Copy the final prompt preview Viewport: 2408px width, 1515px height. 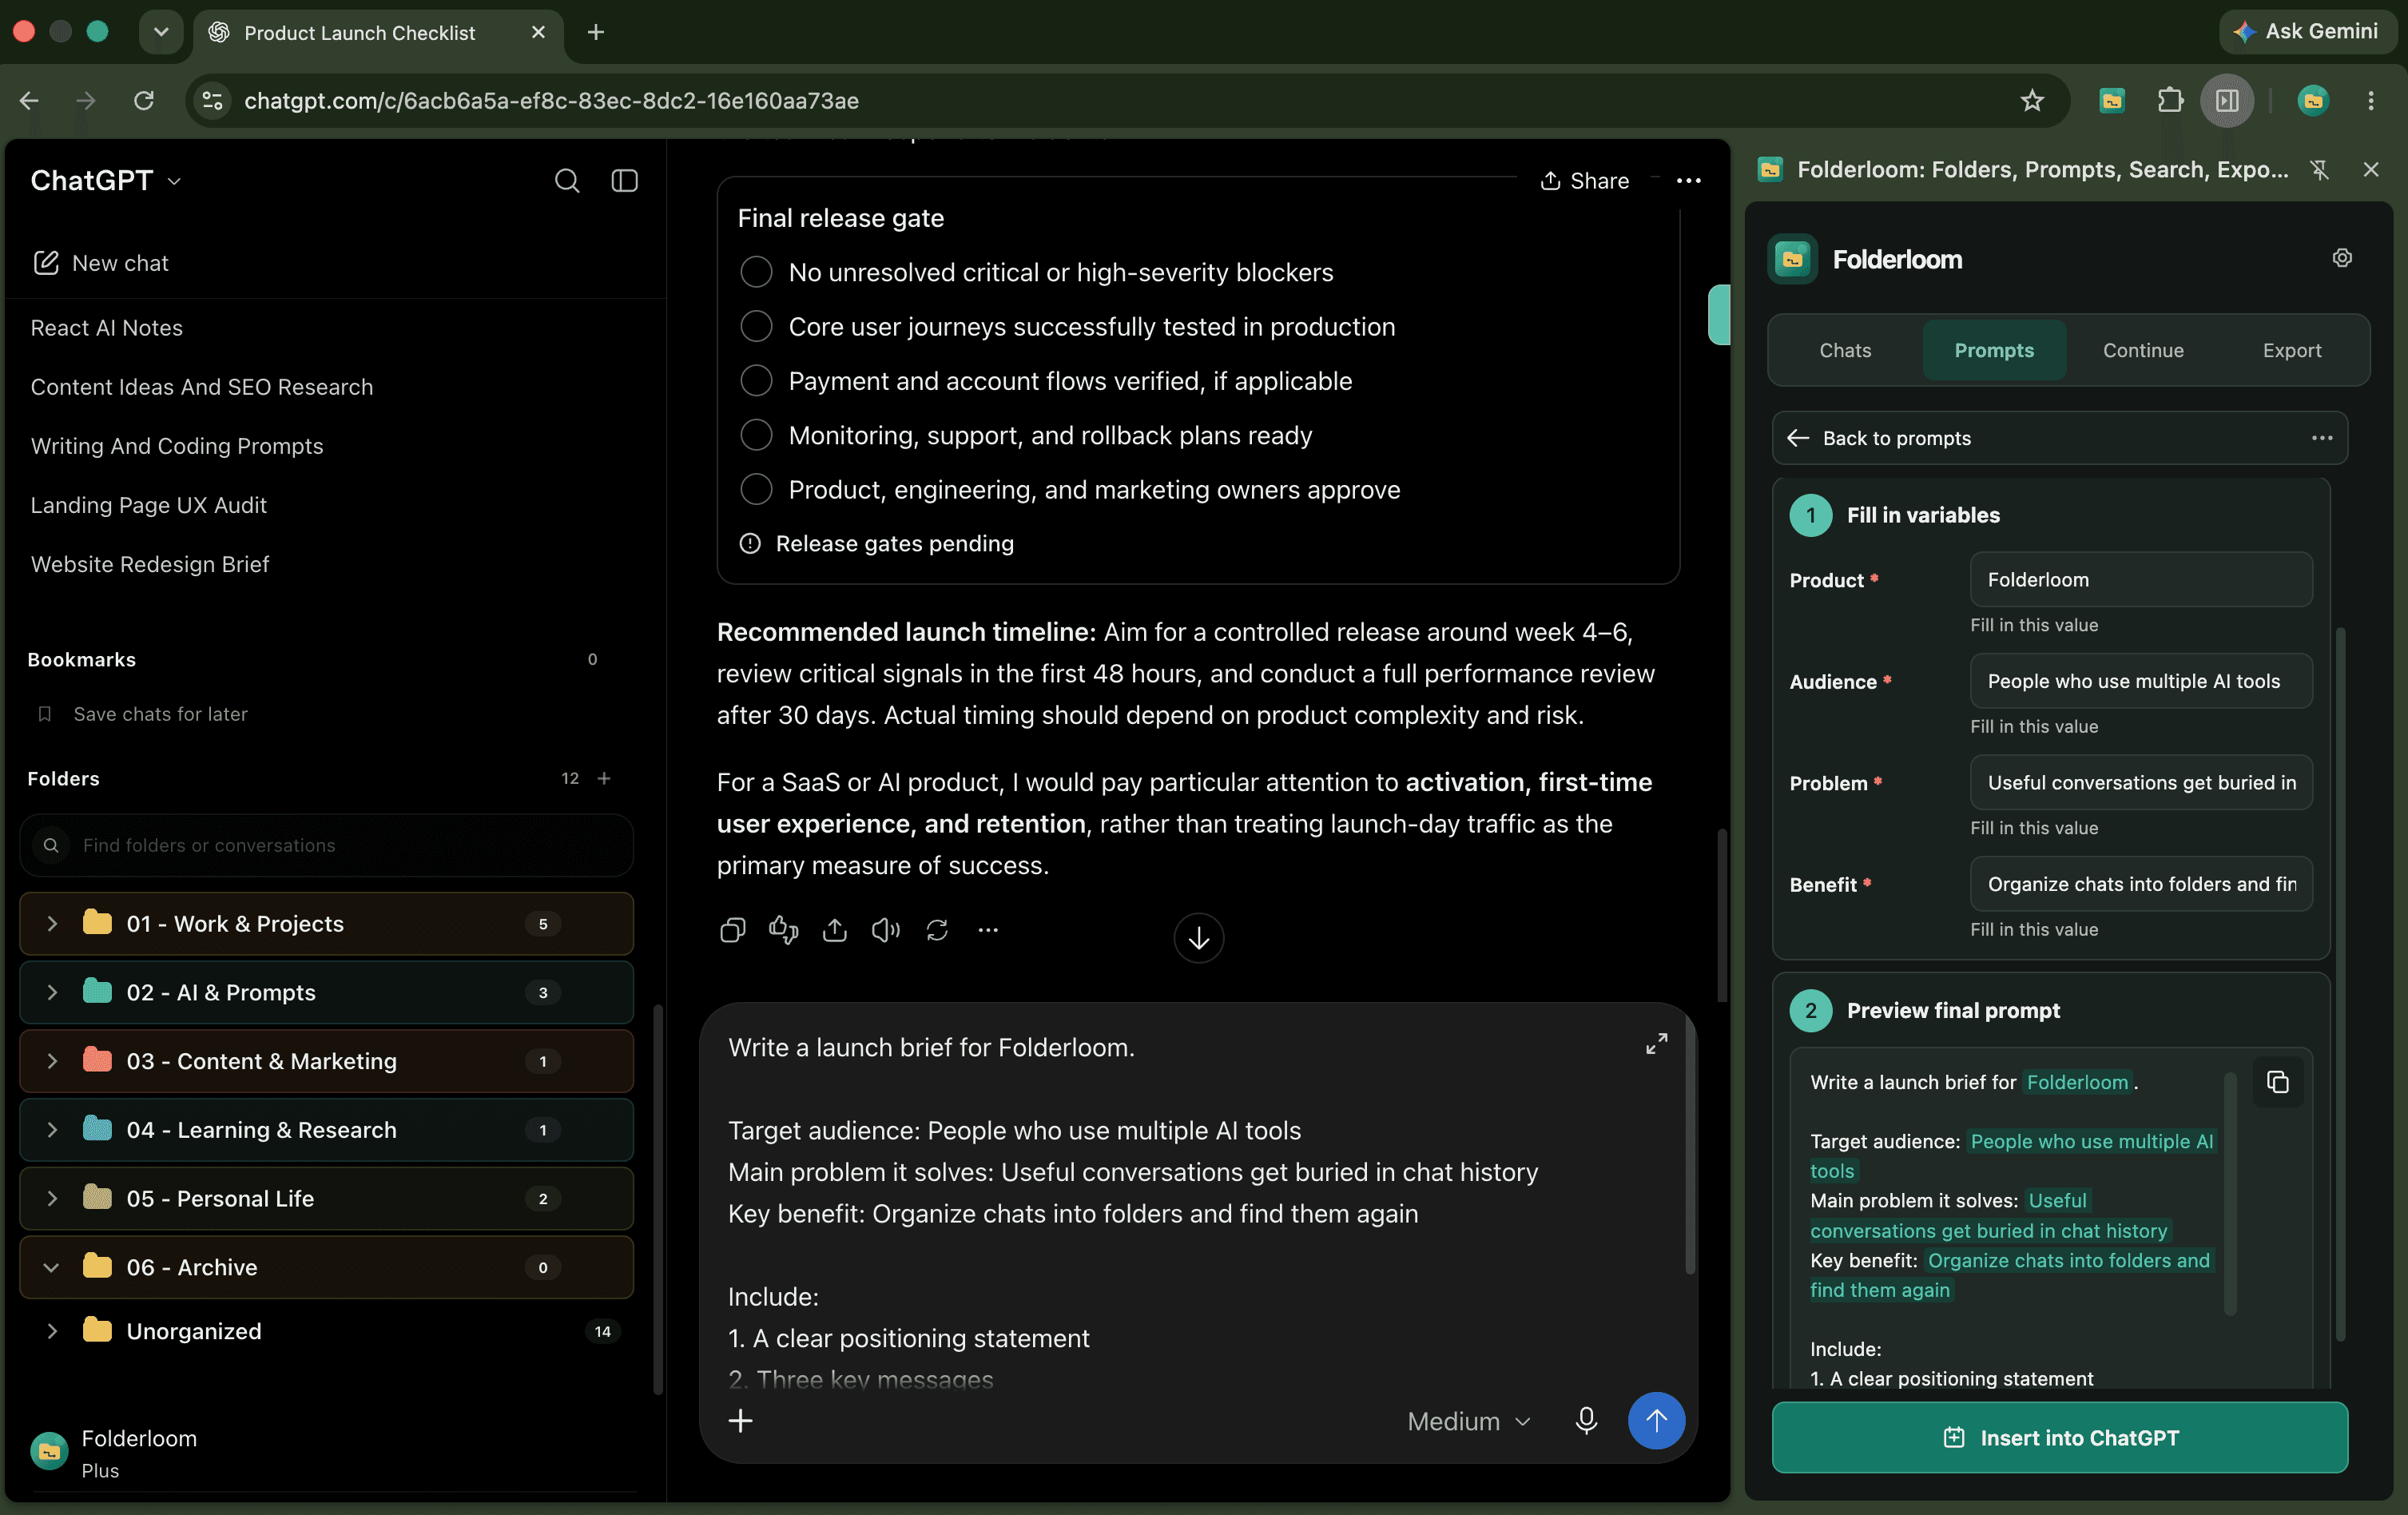(2278, 1082)
